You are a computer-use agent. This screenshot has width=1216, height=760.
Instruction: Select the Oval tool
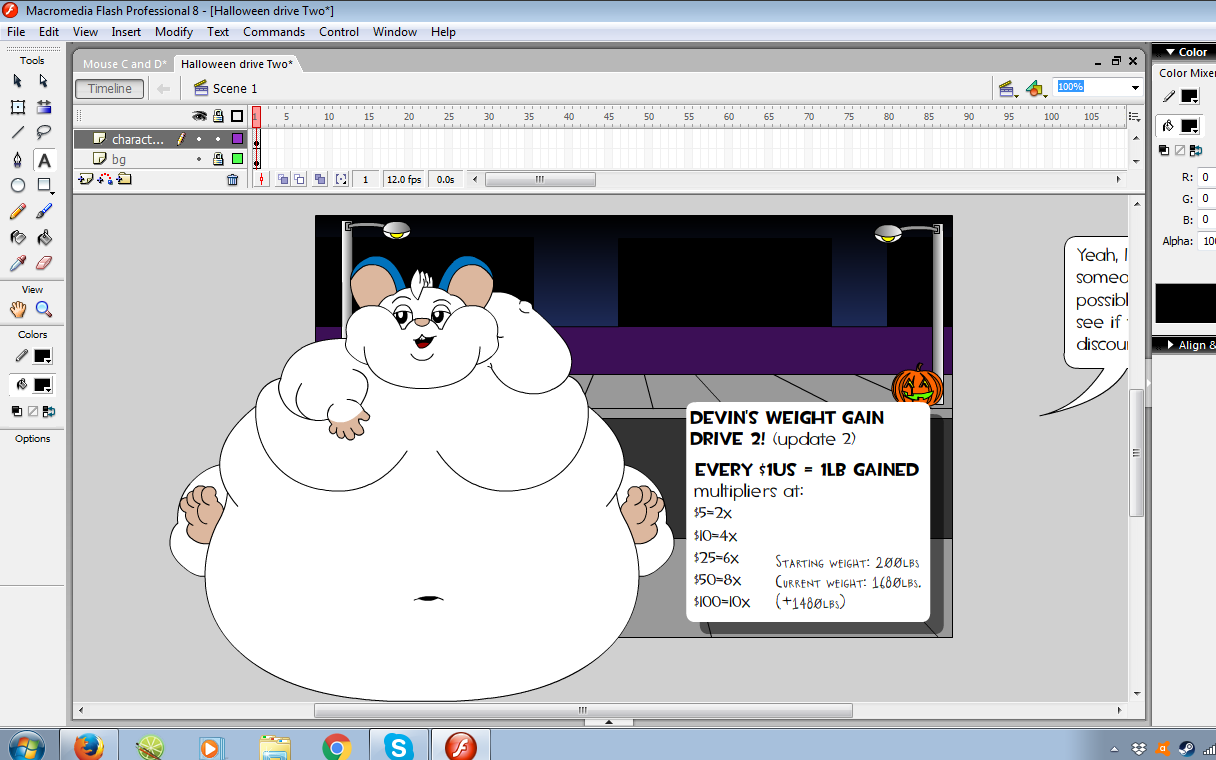click(17, 186)
